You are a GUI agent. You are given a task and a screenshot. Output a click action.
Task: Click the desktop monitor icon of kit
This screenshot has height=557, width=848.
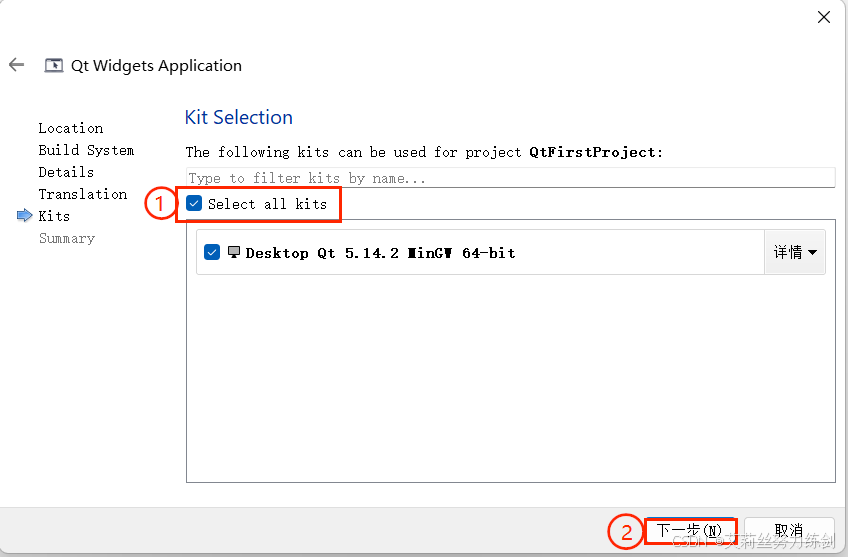[x=234, y=252]
